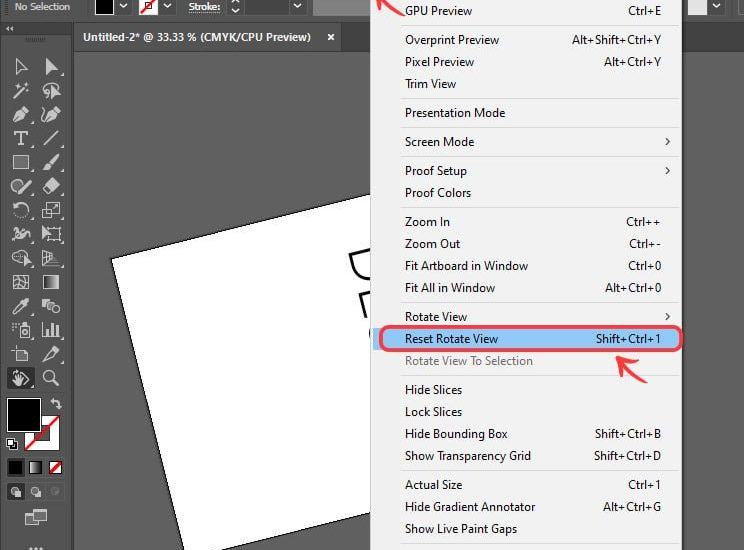Select the Free Transform tool
Image resolution: width=744 pixels, height=550 pixels.
coord(51,234)
